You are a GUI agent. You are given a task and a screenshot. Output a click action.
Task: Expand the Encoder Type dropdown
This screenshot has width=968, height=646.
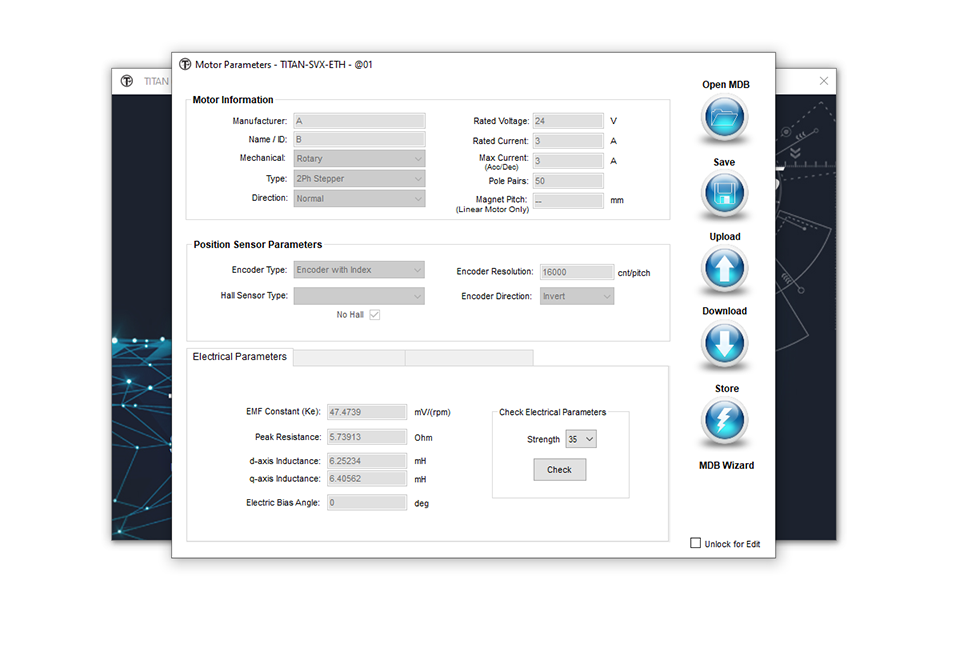coord(359,270)
